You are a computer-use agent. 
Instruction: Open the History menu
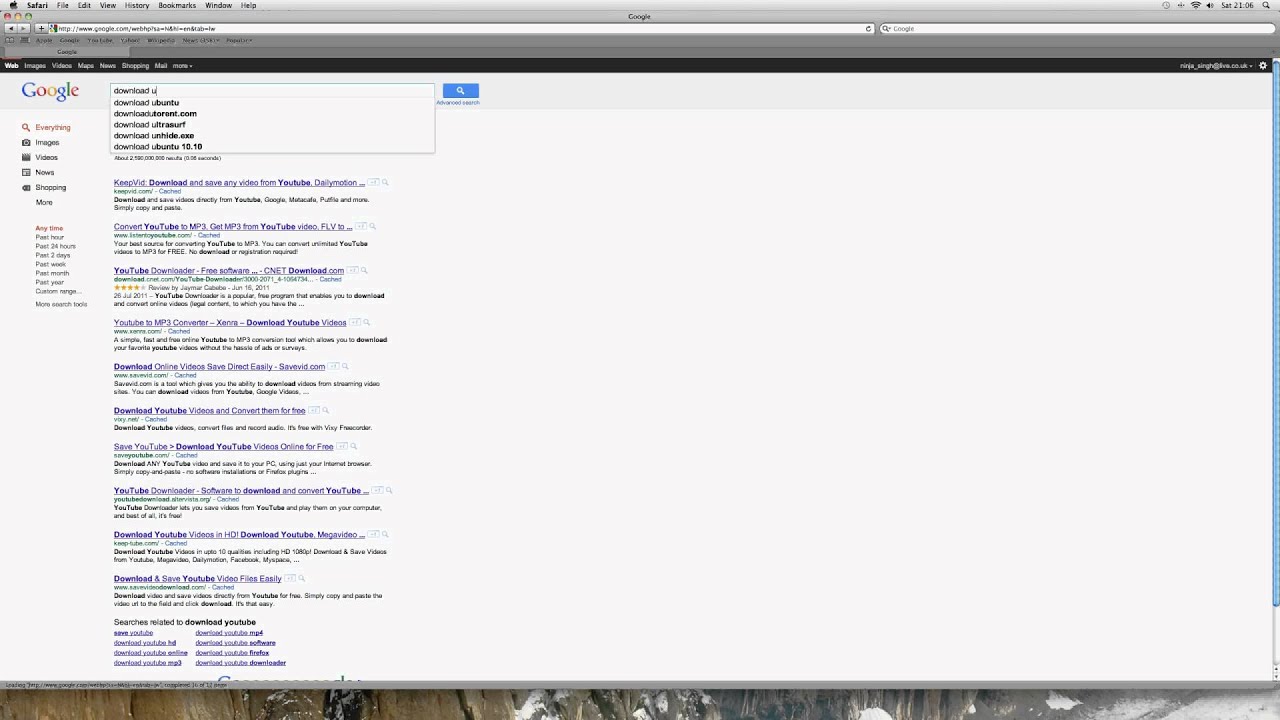(x=137, y=5)
